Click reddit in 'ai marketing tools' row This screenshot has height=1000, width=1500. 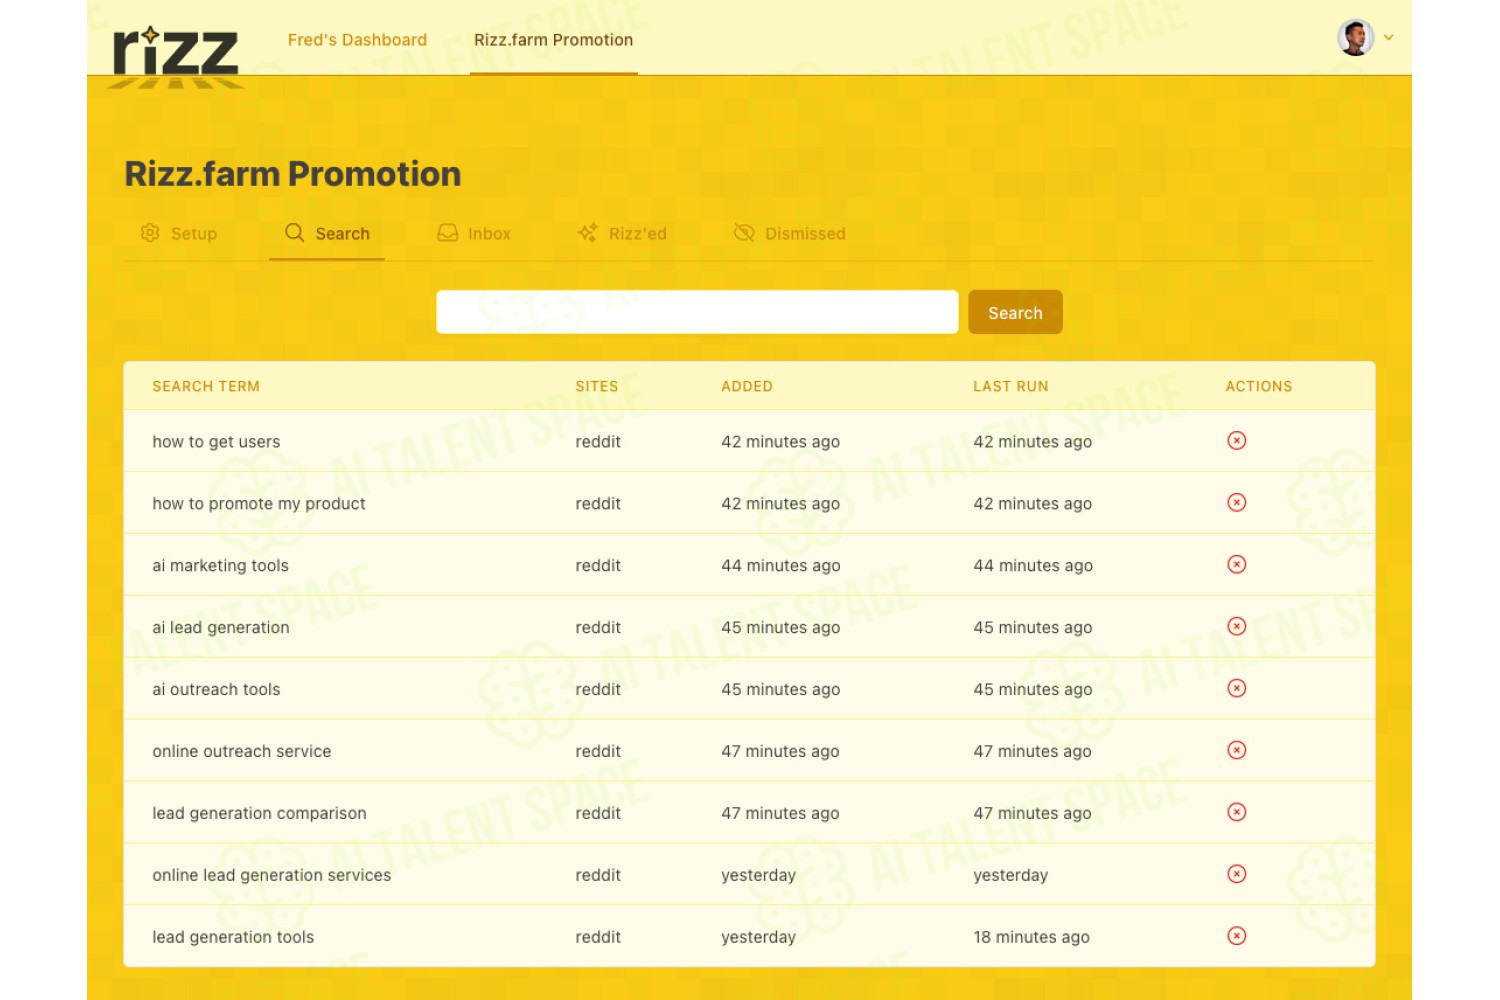[598, 566]
